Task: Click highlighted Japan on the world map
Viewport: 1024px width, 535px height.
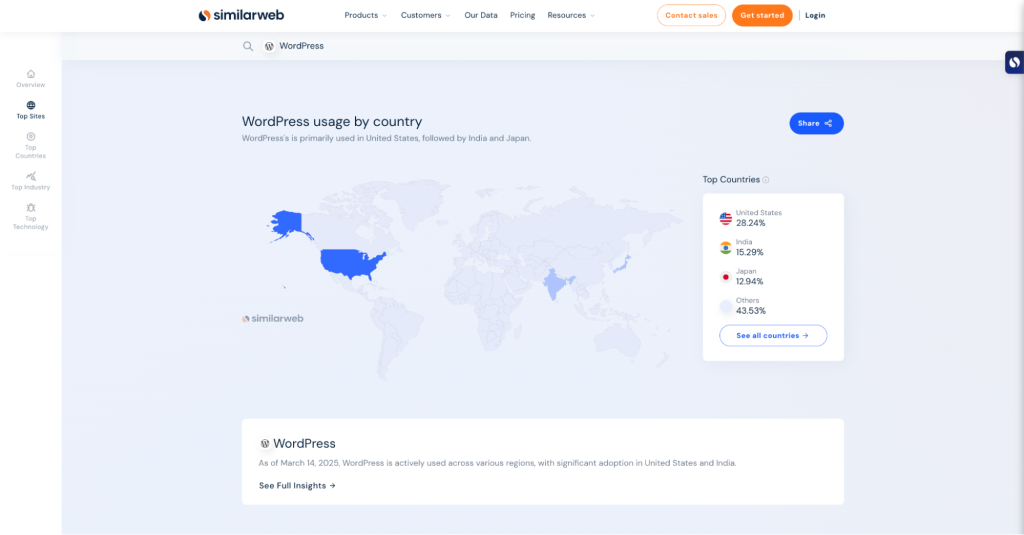Action: click(x=623, y=263)
